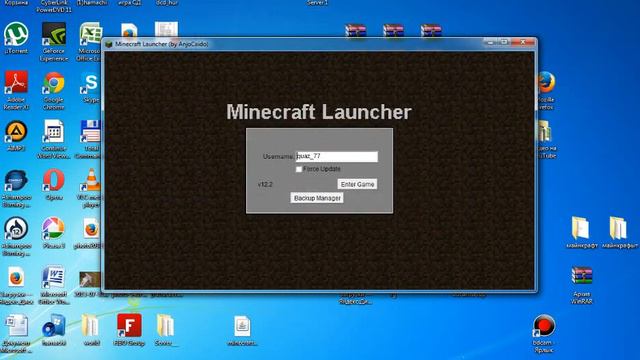The height and width of the screenshot is (360, 640).
Task: Open the uTorrent desktop shortcut
Action: pyautogui.click(x=16, y=35)
